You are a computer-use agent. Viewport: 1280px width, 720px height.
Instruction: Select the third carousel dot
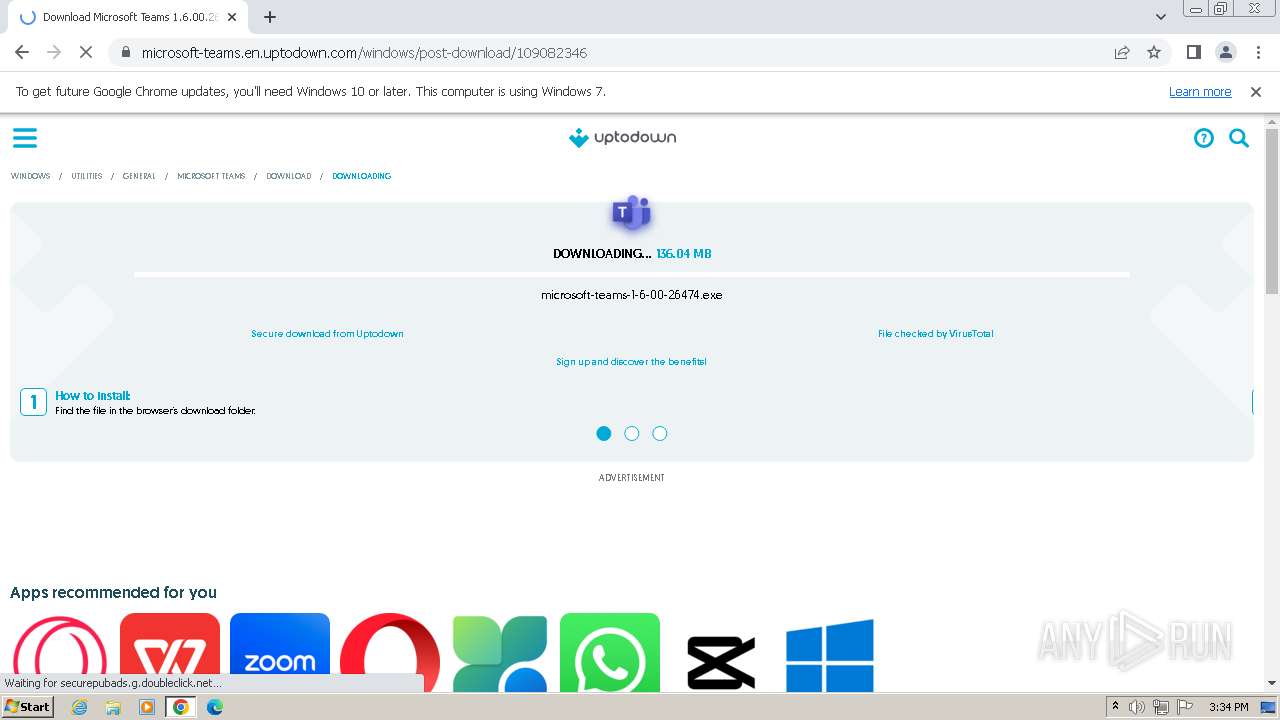(x=660, y=433)
